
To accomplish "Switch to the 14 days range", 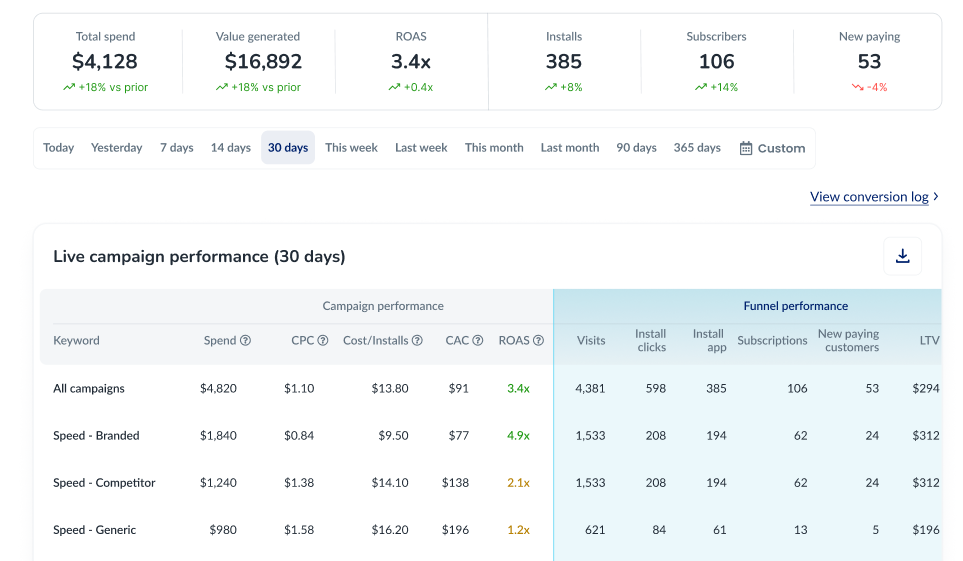I will click(x=231, y=147).
